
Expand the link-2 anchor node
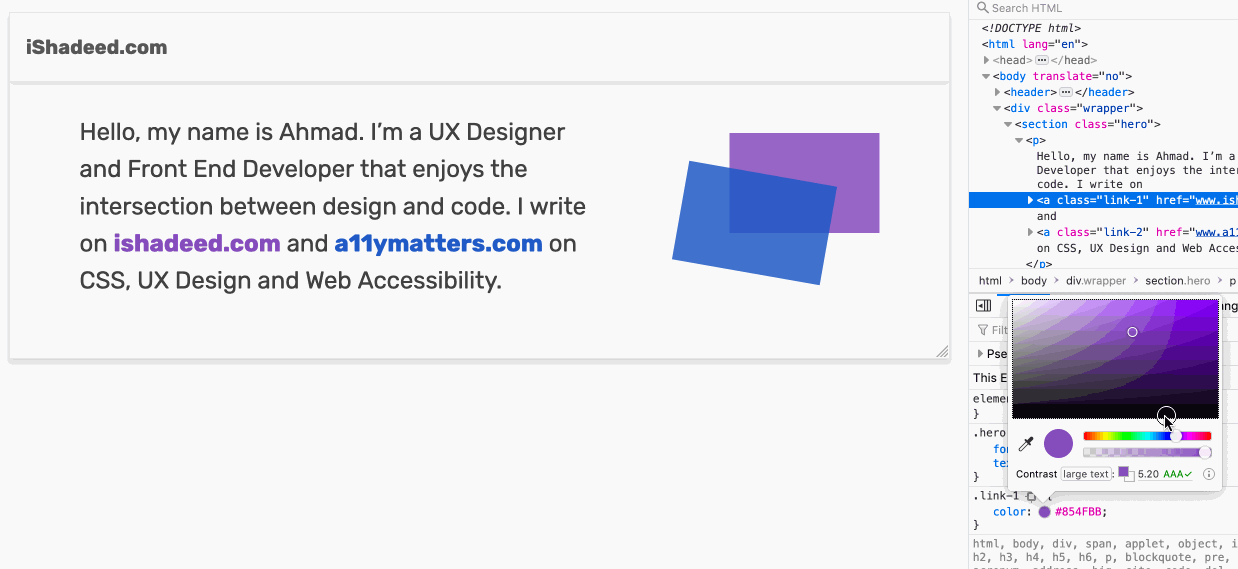pyautogui.click(x=1031, y=232)
